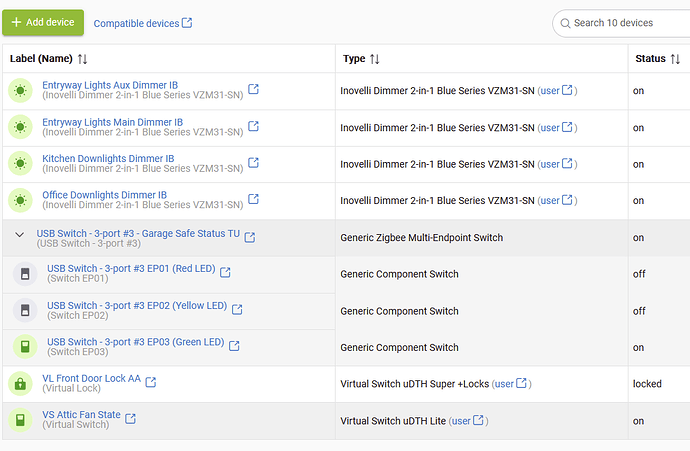The height and width of the screenshot is (451, 690).
Task: Click switch icon for EP03 Green LED
Action: click(25, 347)
